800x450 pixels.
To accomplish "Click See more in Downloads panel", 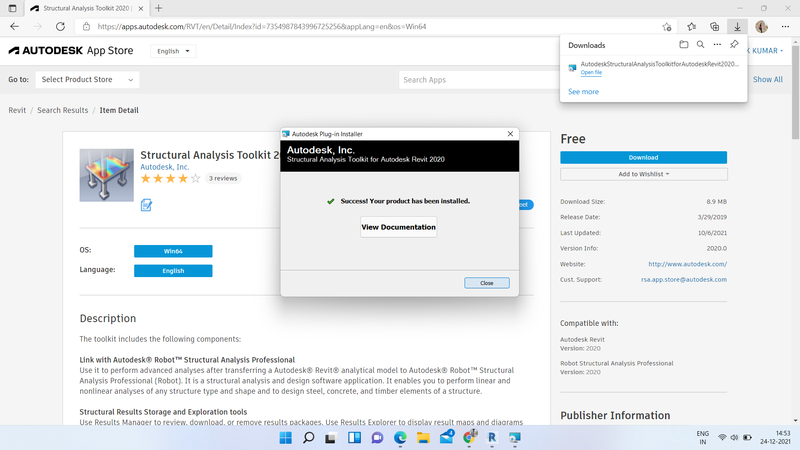I will coord(583,92).
